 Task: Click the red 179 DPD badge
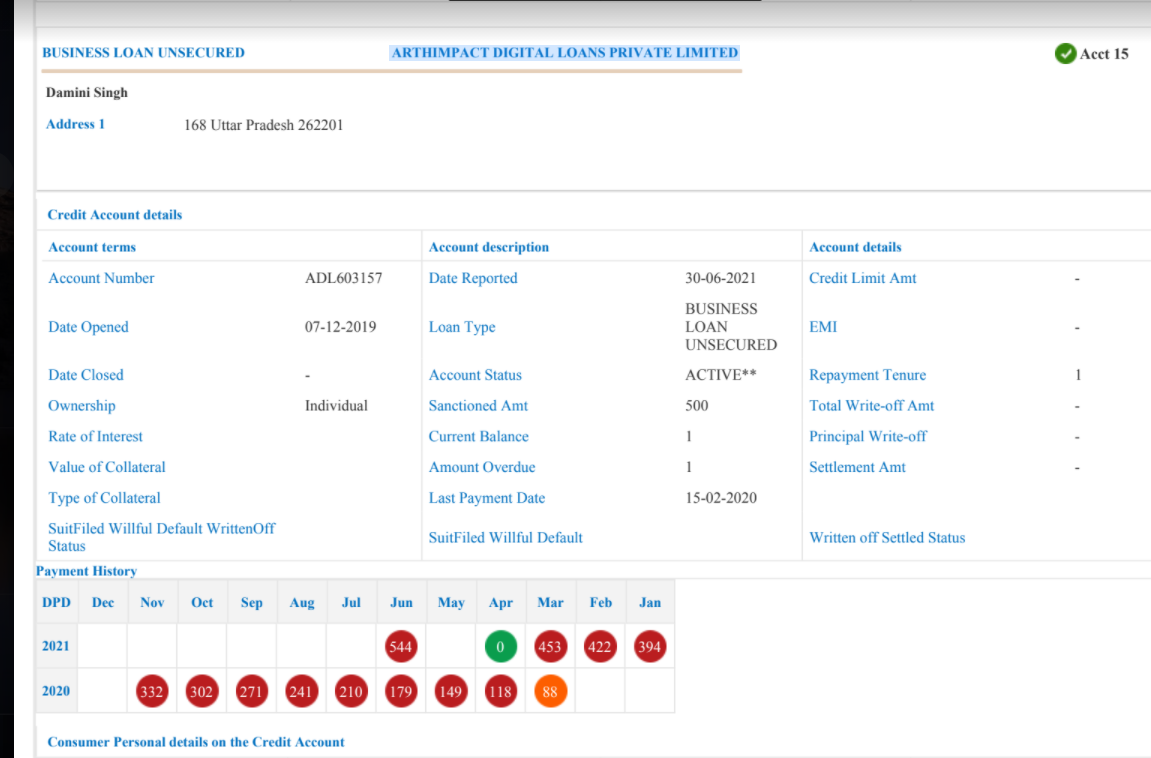coord(401,691)
